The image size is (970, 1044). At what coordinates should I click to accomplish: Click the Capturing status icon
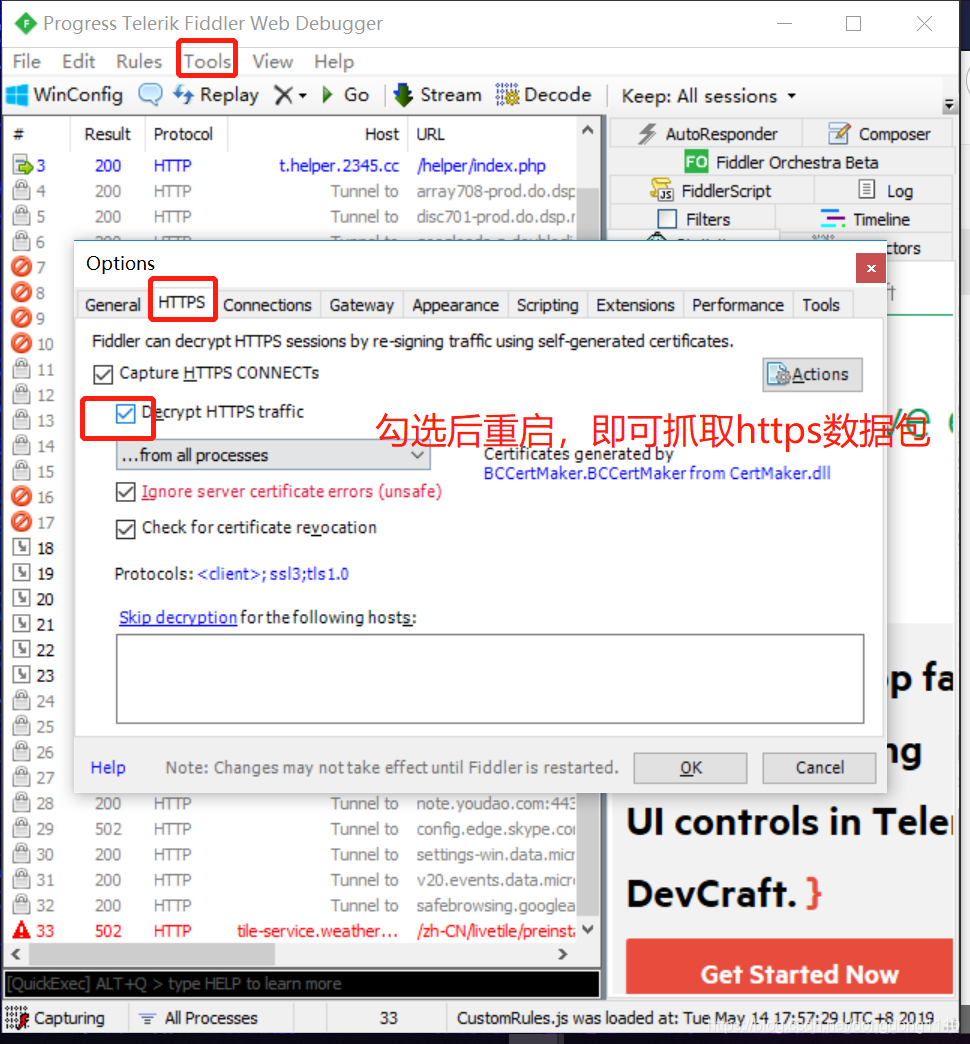[x=17, y=1018]
